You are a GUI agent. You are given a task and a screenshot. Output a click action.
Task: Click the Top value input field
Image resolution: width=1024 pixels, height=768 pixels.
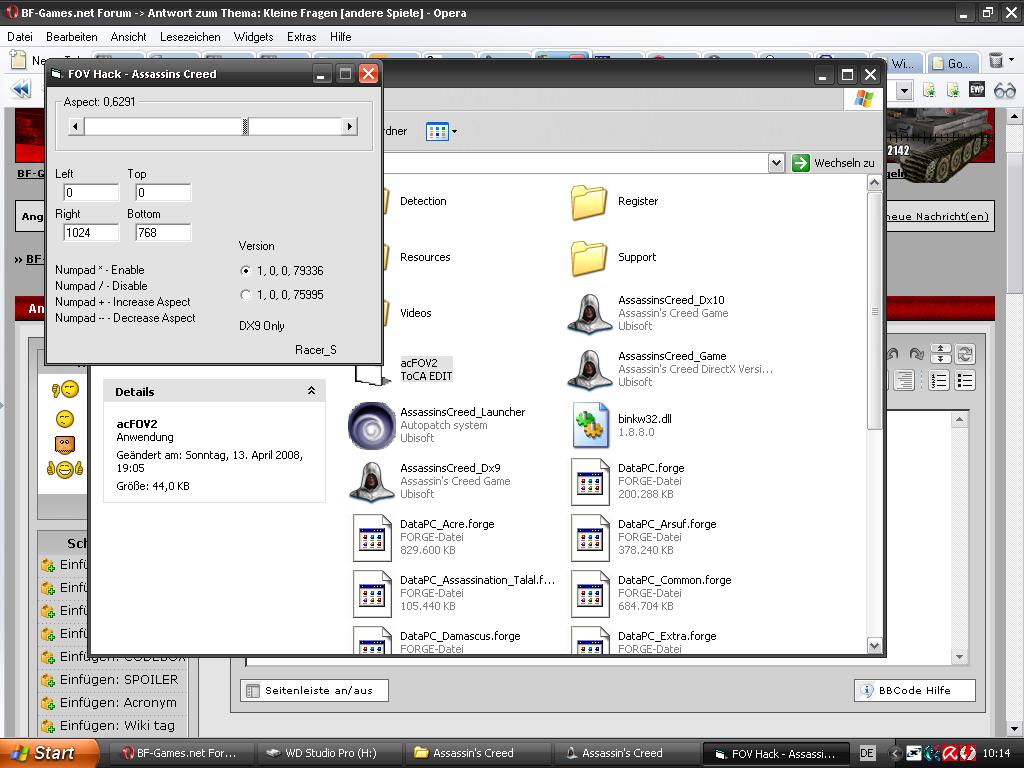click(163, 193)
